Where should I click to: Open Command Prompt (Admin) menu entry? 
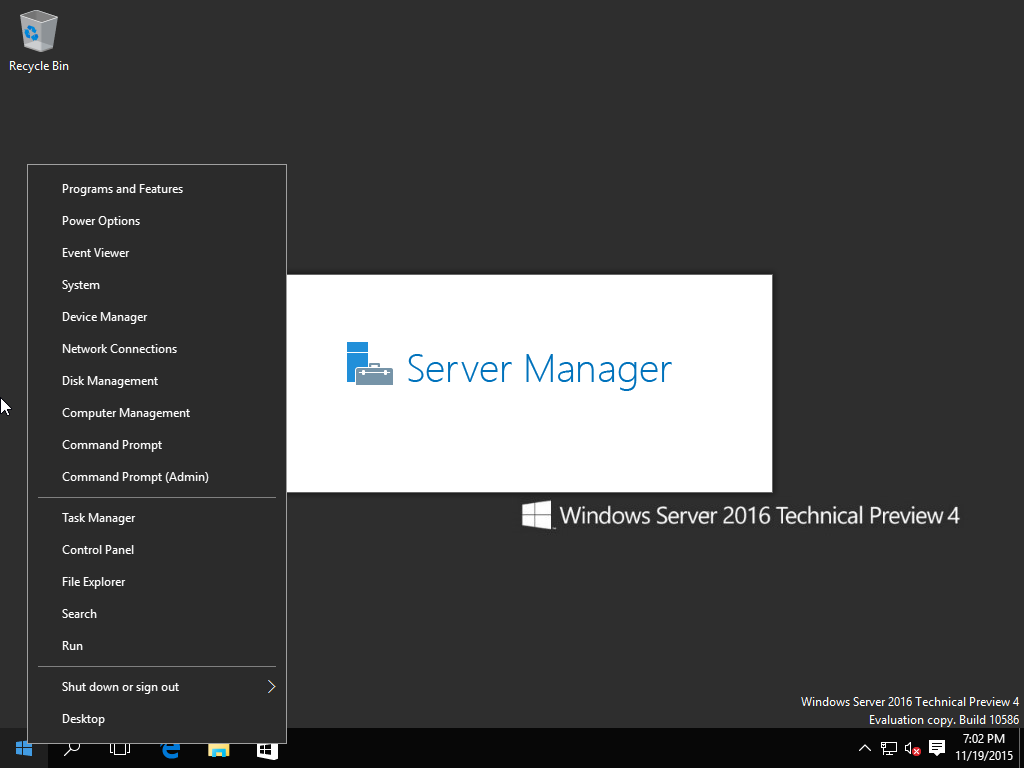click(x=135, y=477)
